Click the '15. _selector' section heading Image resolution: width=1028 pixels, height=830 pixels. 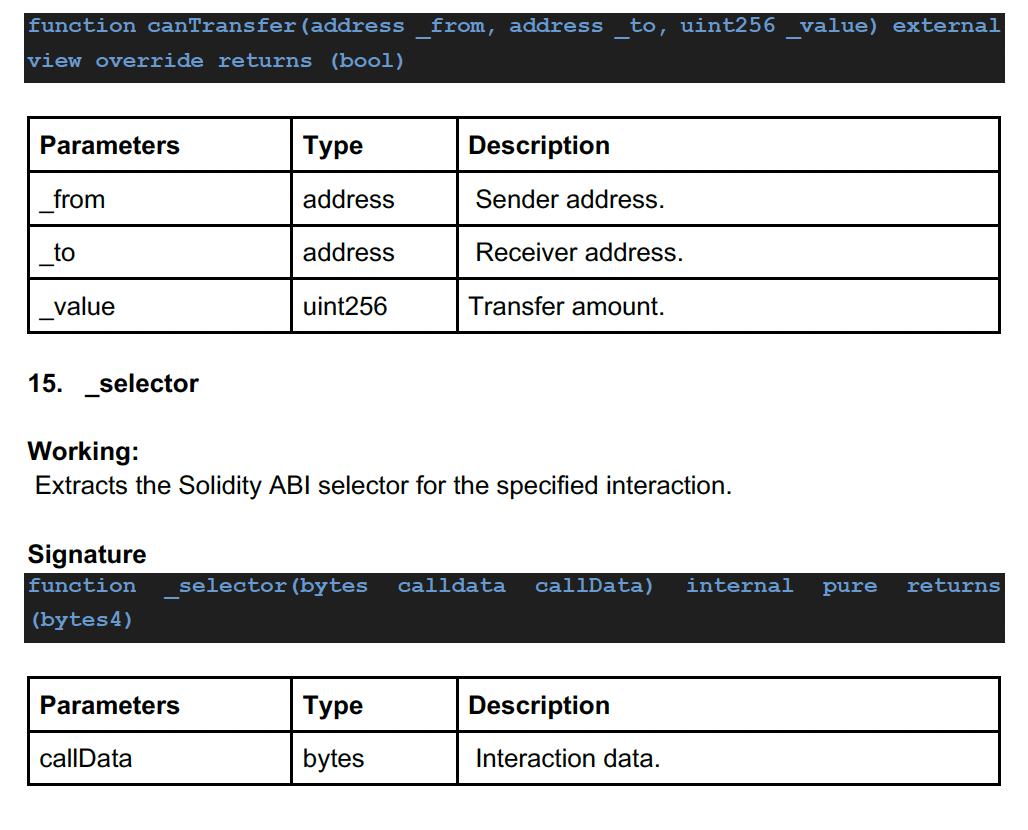(x=113, y=384)
